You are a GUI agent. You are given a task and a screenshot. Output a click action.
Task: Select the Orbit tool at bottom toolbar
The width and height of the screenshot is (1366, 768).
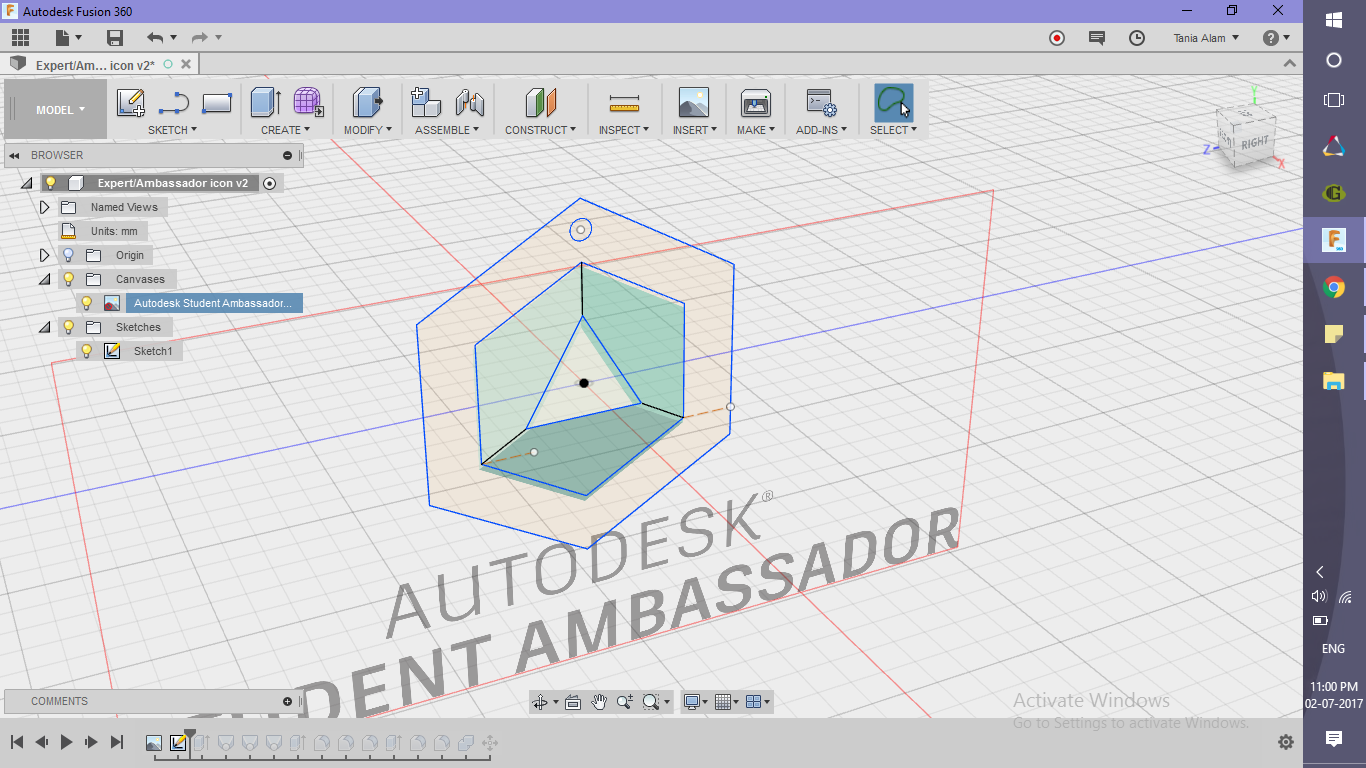(x=540, y=701)
